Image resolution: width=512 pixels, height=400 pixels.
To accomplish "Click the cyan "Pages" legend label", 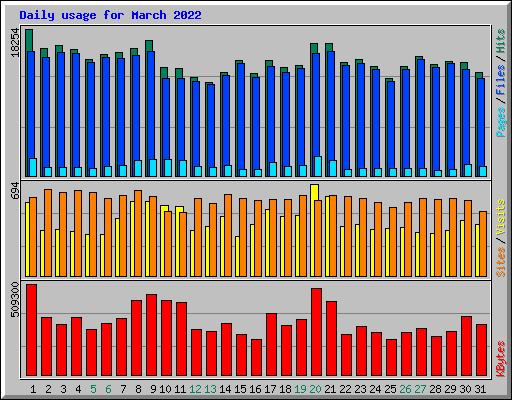I will tap(501, 122).
